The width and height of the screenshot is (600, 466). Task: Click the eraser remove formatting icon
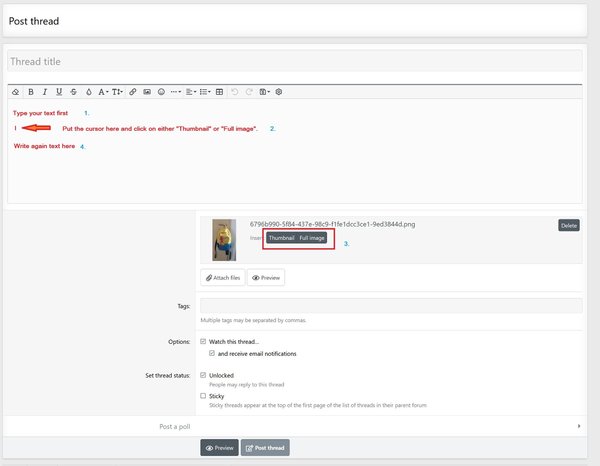pos(15,91)
